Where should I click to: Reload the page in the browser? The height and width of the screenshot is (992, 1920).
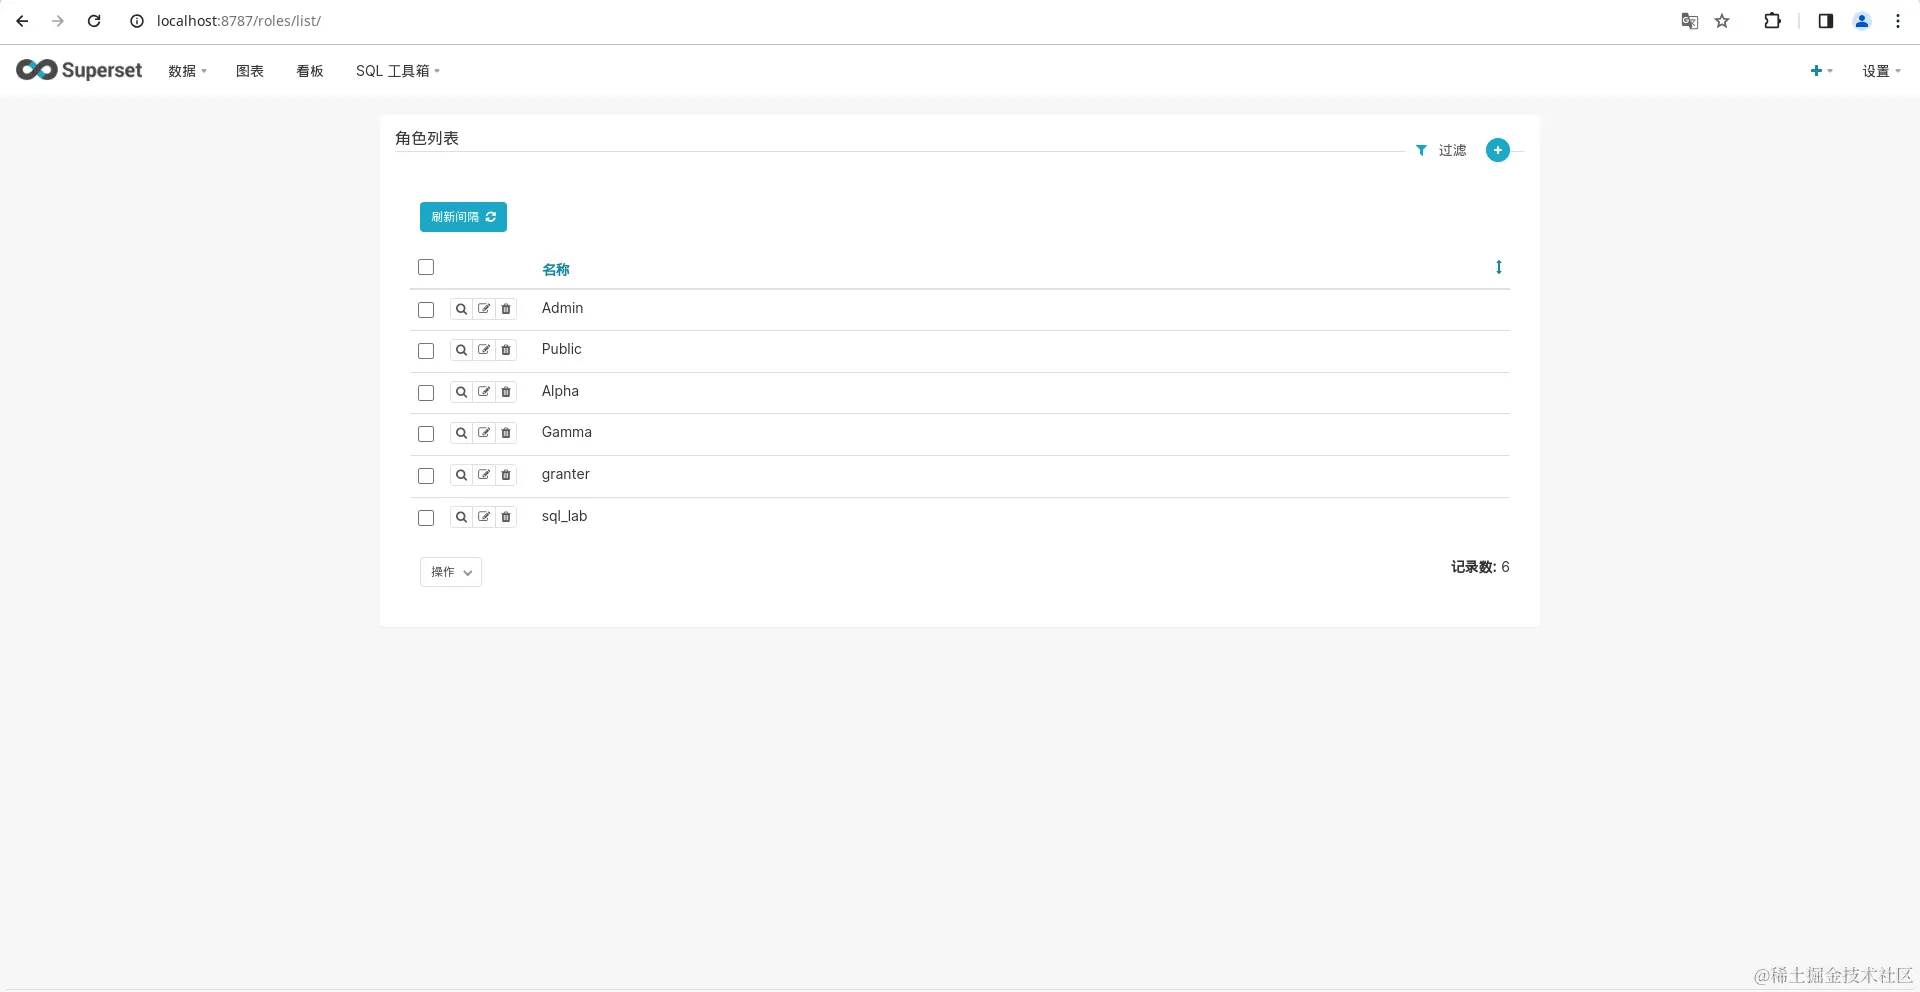[x=94, y=21]
